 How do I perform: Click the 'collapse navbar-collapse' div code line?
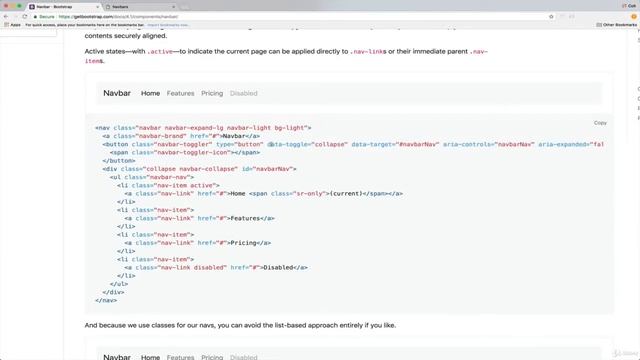[x=199, y=169]
